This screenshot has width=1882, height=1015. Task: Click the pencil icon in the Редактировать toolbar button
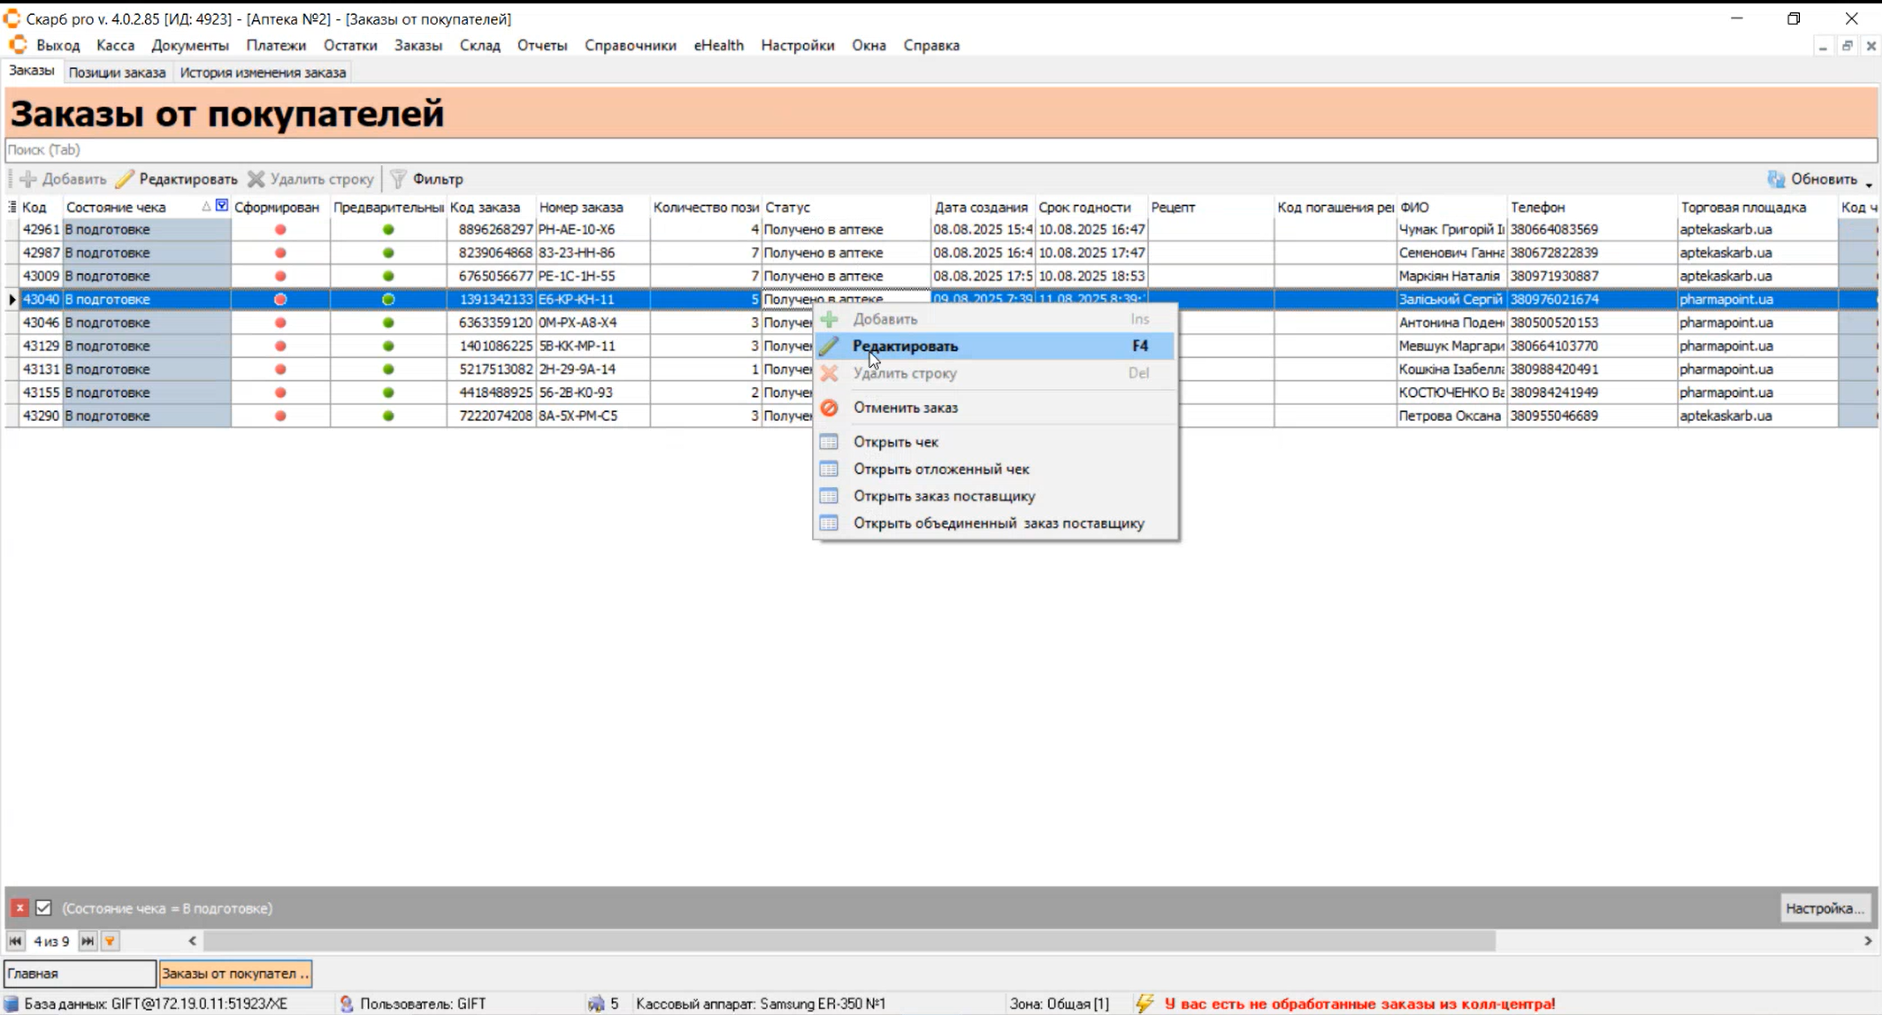125,179
